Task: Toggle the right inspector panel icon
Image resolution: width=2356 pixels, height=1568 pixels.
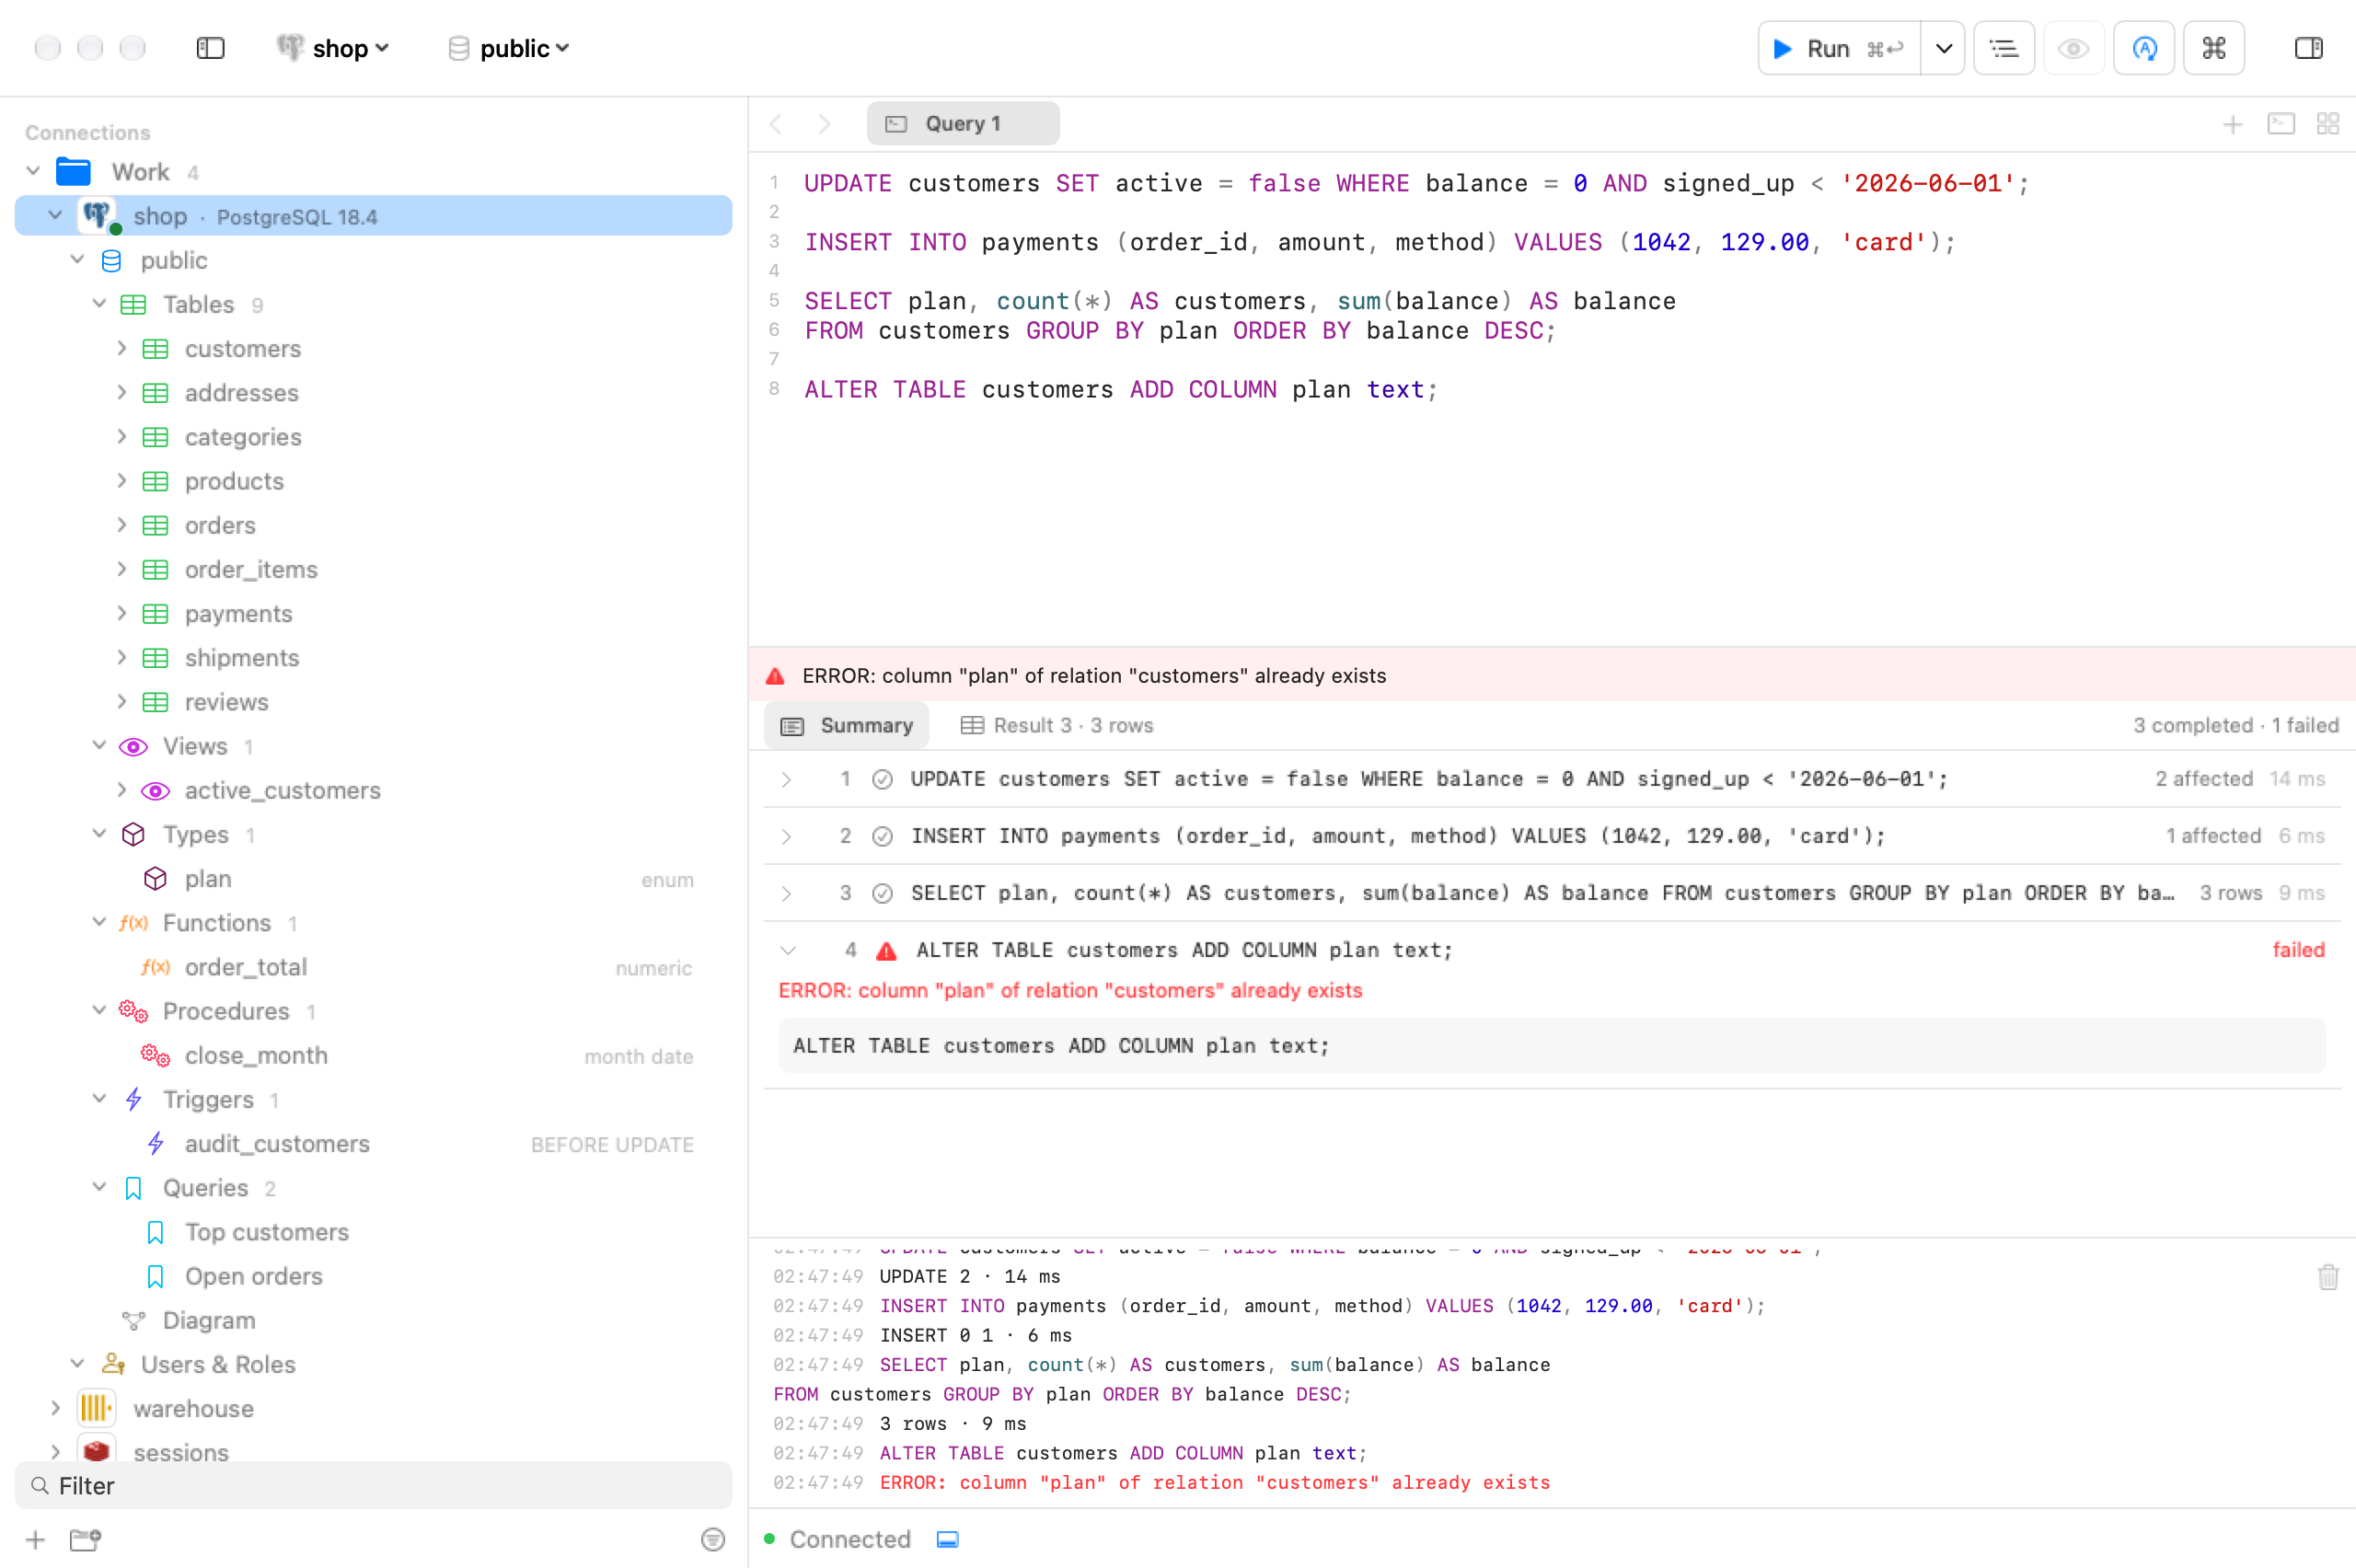Action: click(2308, 48)
